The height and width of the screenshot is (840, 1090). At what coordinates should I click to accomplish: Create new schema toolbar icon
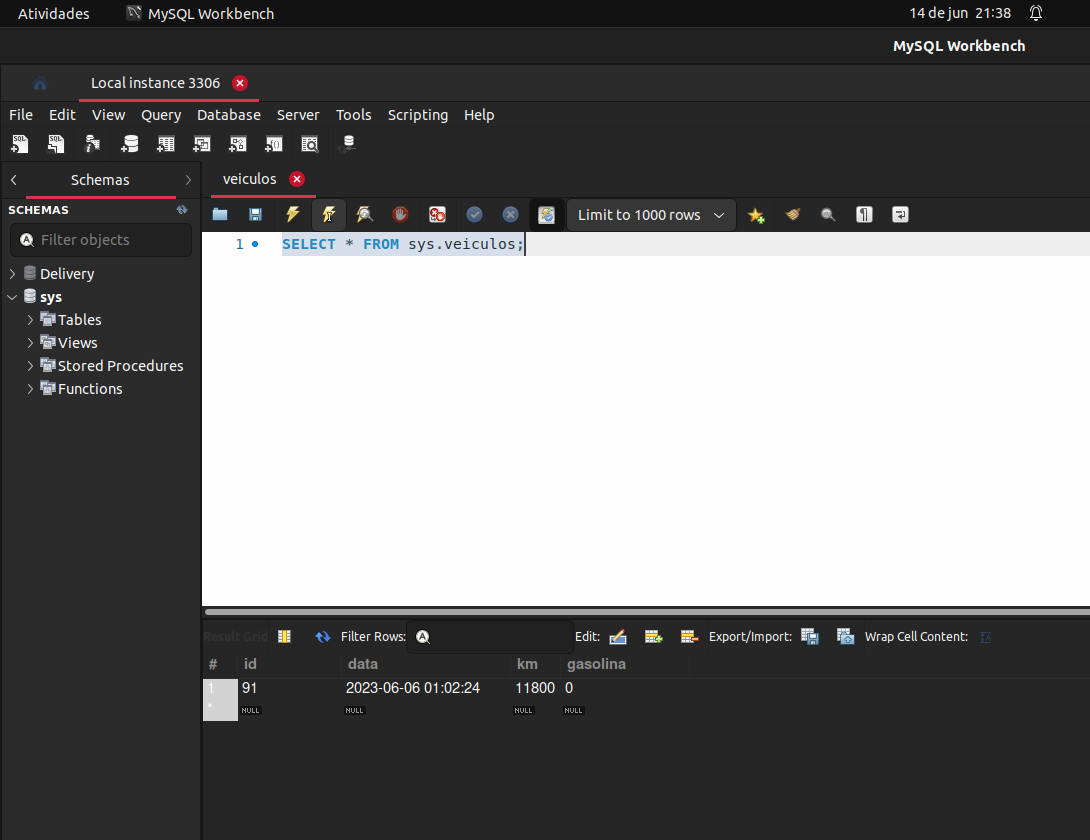129,144
